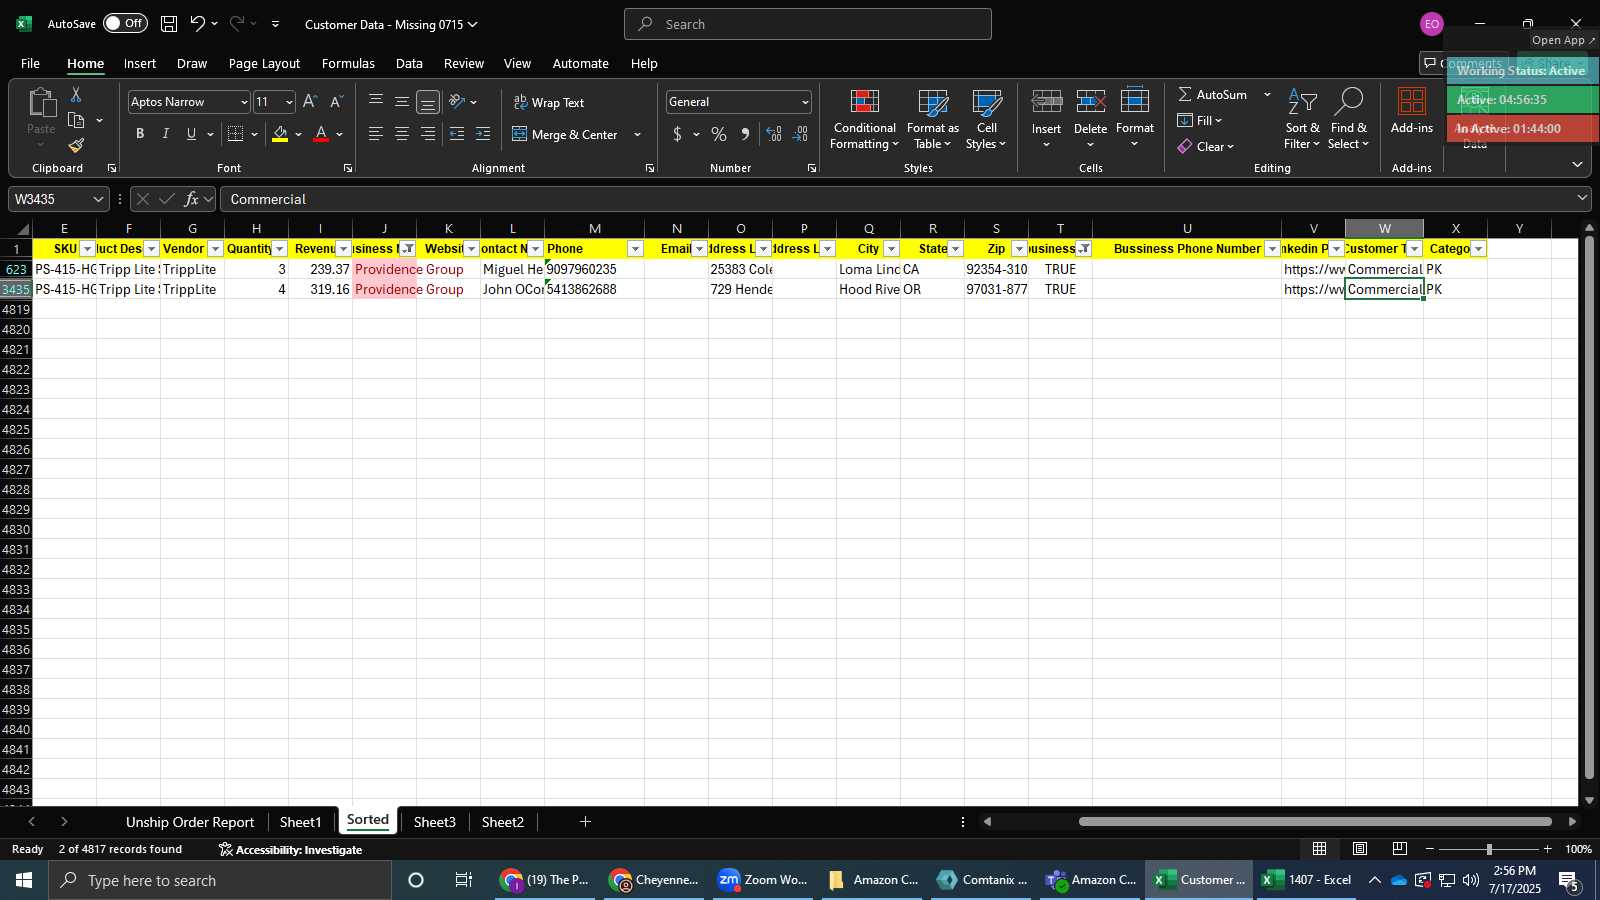The height and width of the screenshot is (900, 1600).
Task: Open the Insert ribbon tab
Action: click(x=140, y=63)
